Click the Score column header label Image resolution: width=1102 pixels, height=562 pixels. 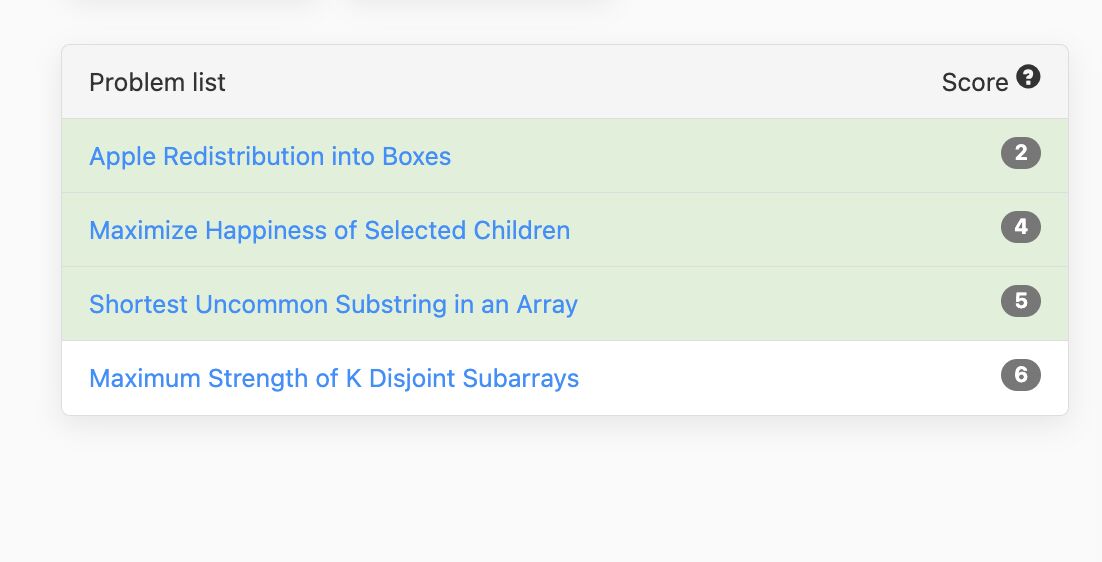[x=975, y=82]
